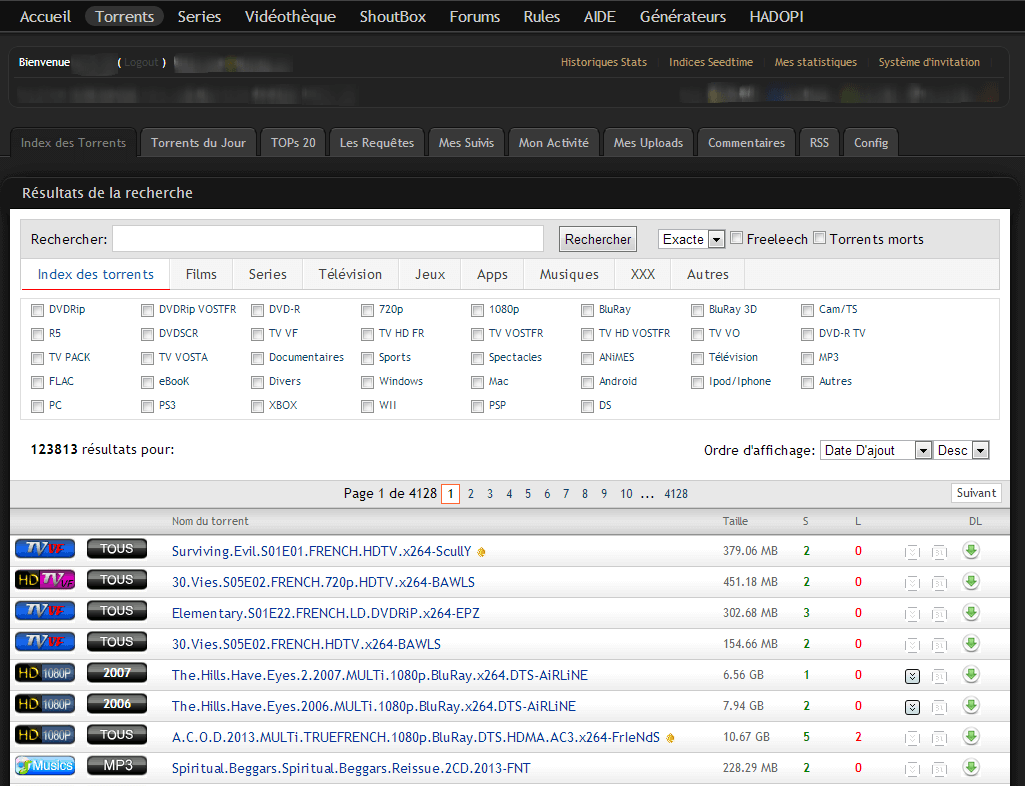This screenshot has width=1025, height=786.
Task: Download the Surviving.Evil.S01E01 torrent via green arrow
Action: click(x=971, y=551)
